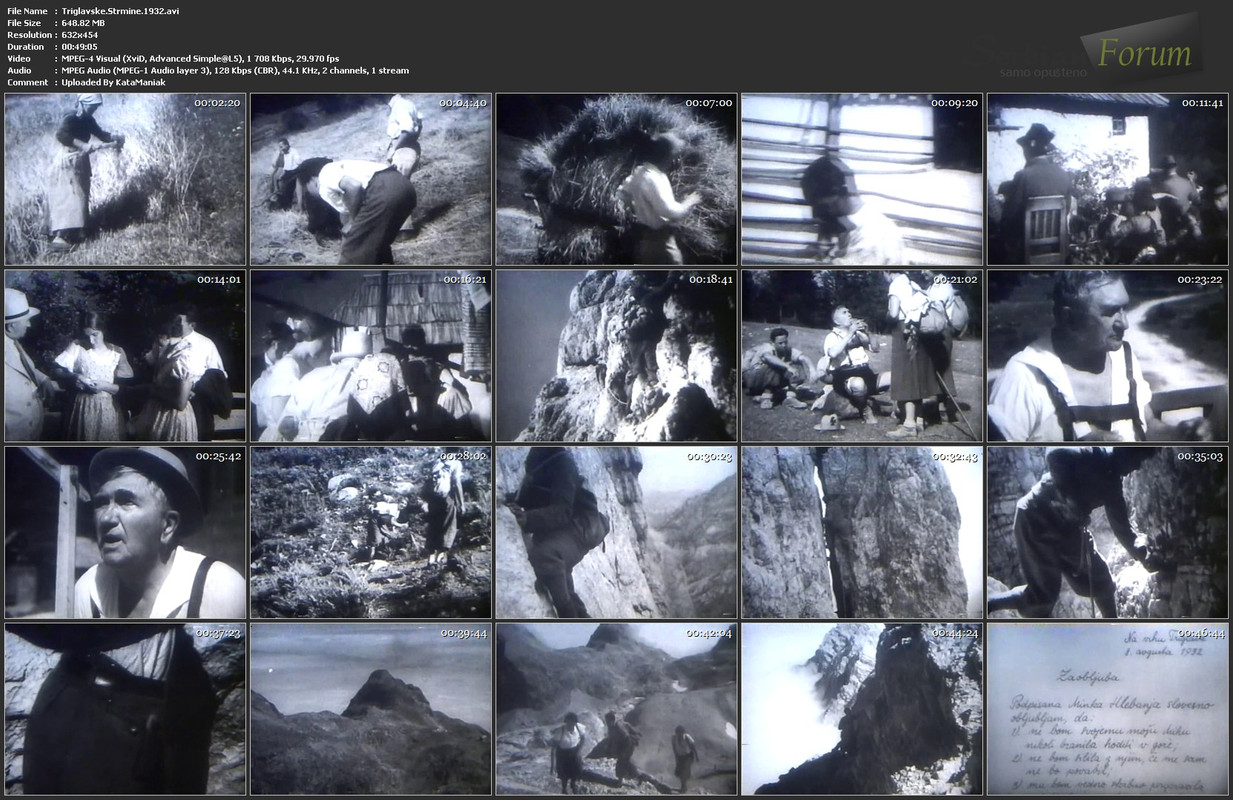Select the climber thumbnail at 00:30:23
This screenshot has width=1233, height=800.
pos(616,533)
